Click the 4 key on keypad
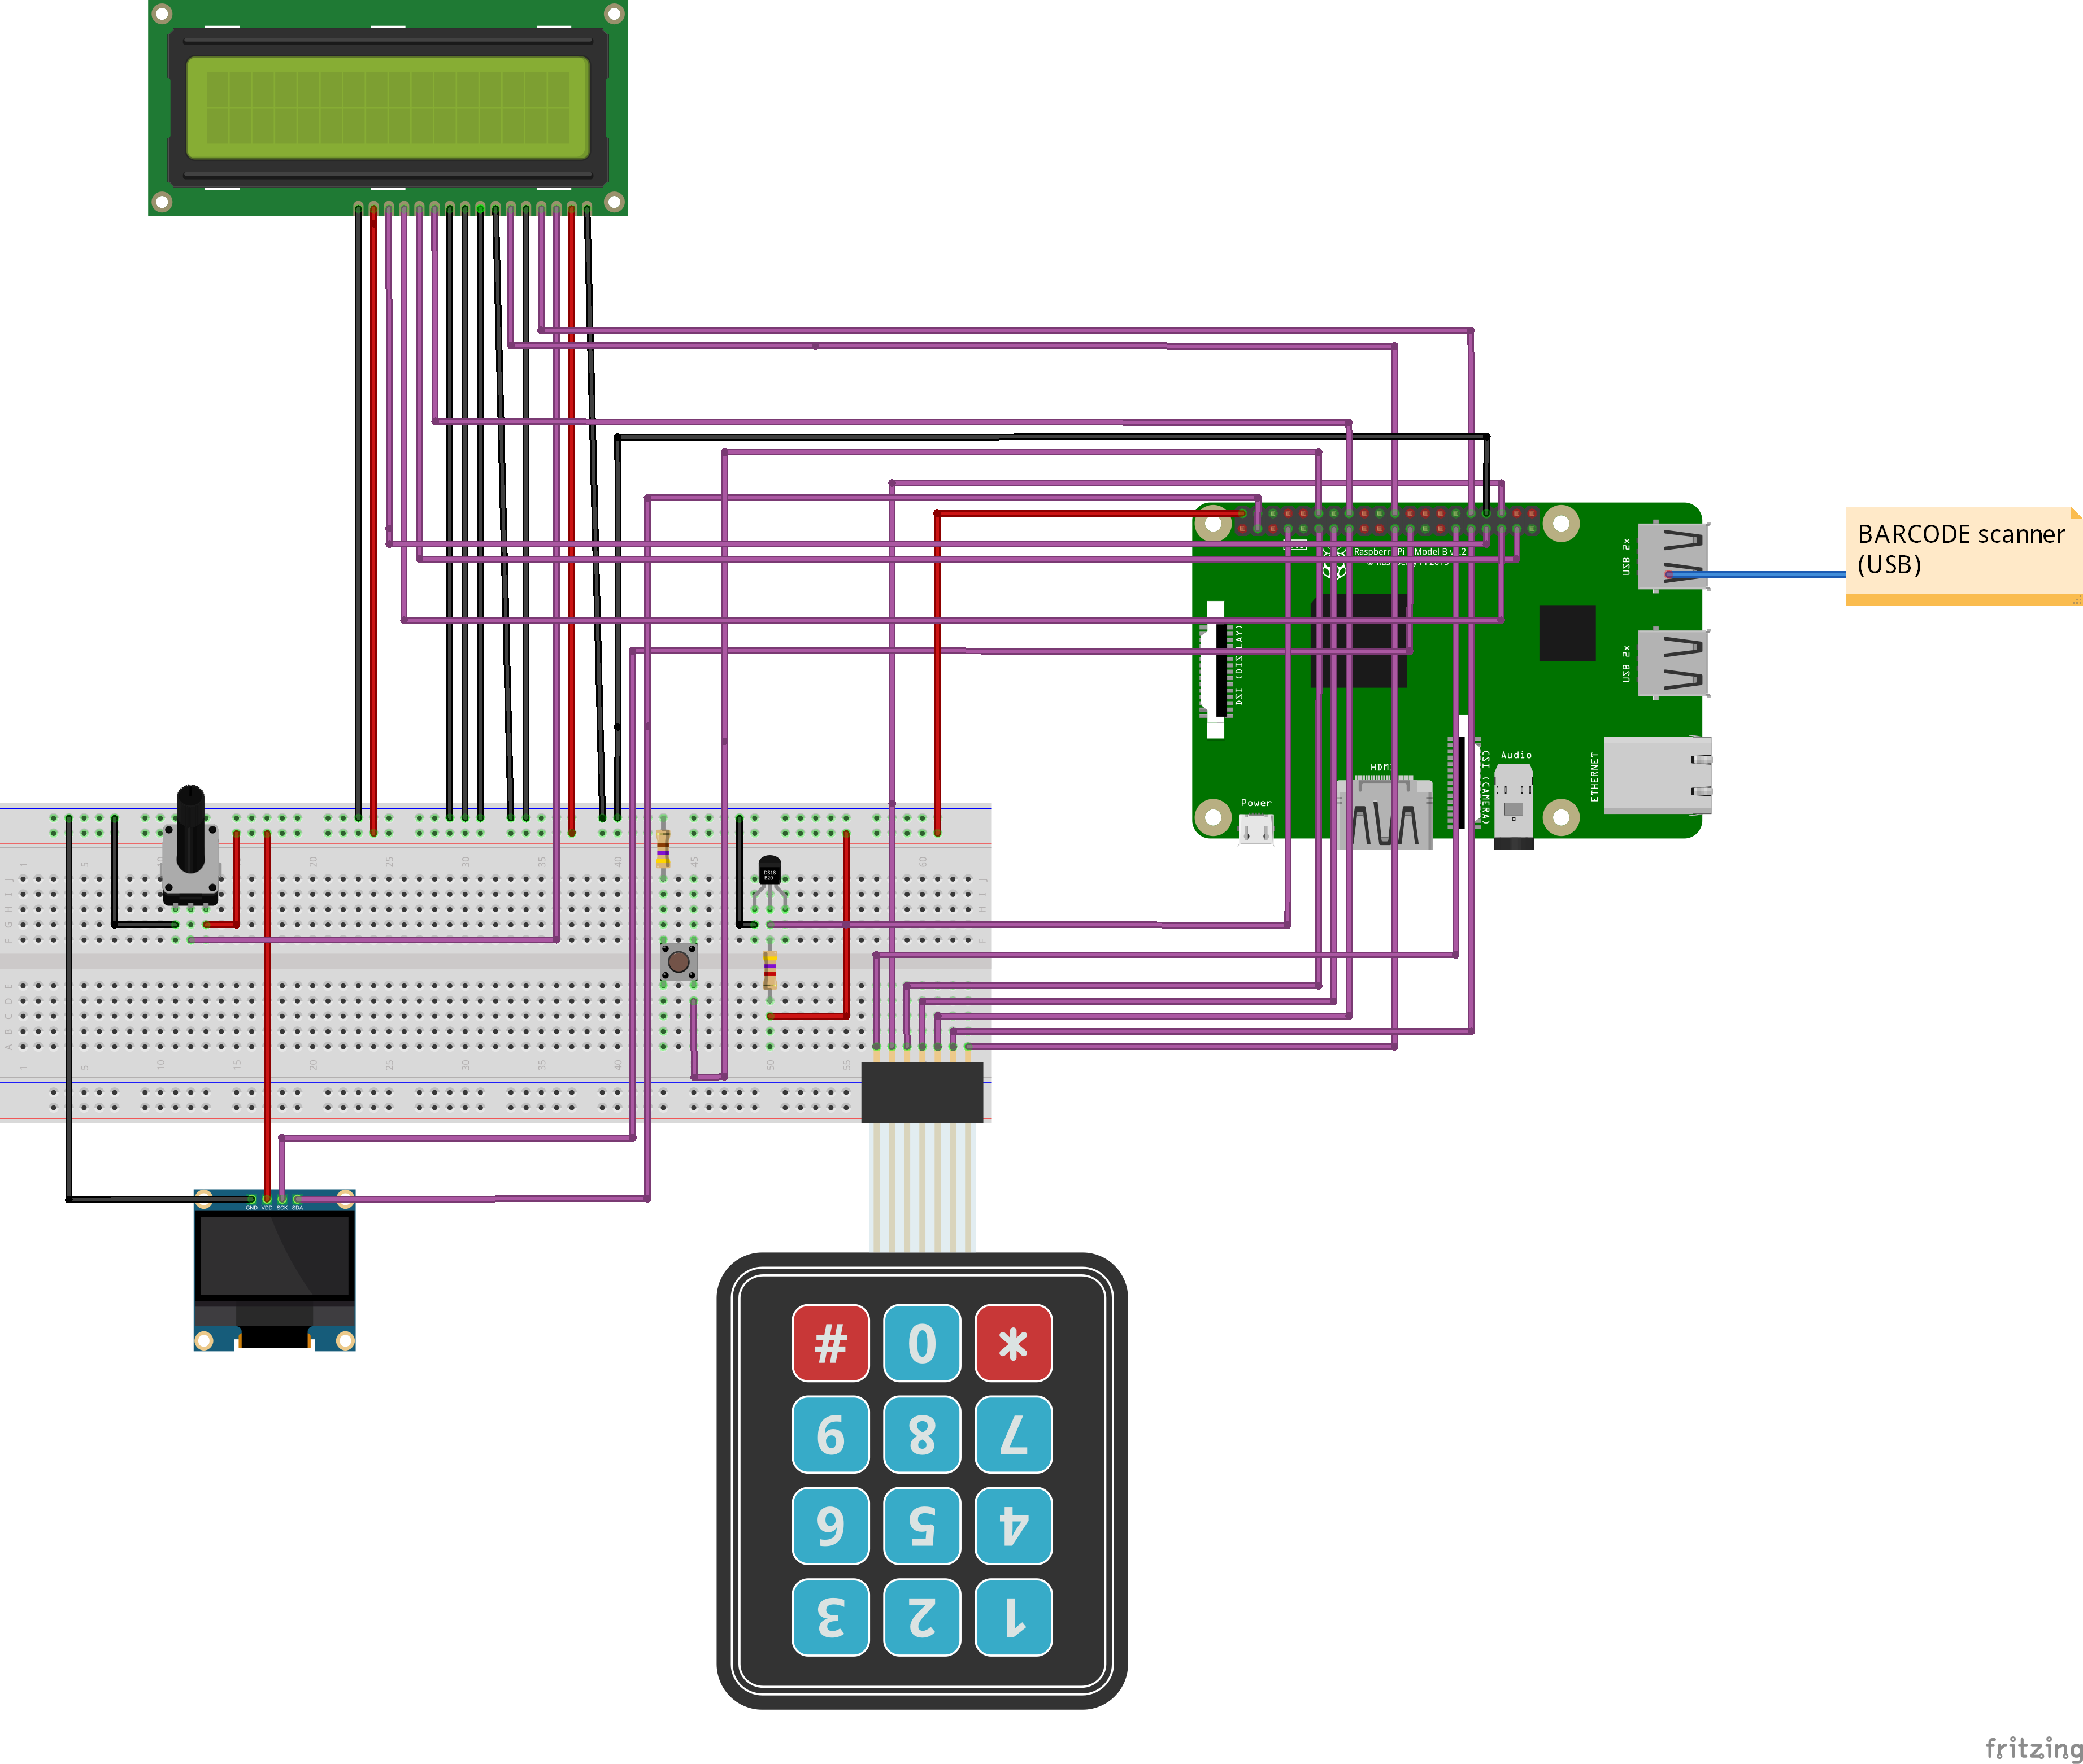Image resolution: width=2083 pixels, height=1764 pixels. click(1013, 1526)
